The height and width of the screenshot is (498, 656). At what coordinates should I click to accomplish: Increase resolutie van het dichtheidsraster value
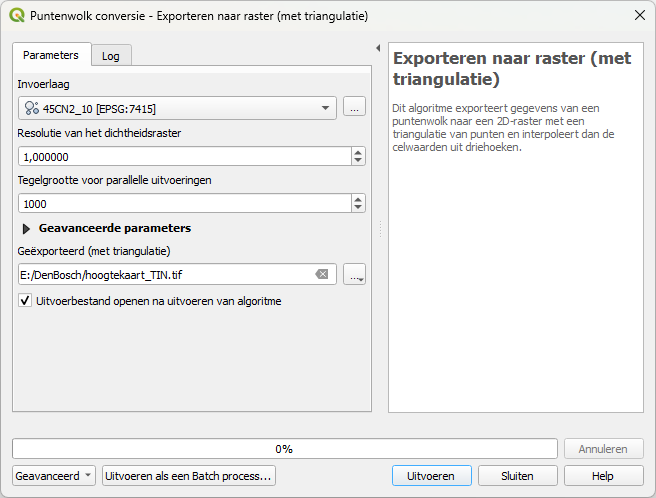click(x=358, y=152)
